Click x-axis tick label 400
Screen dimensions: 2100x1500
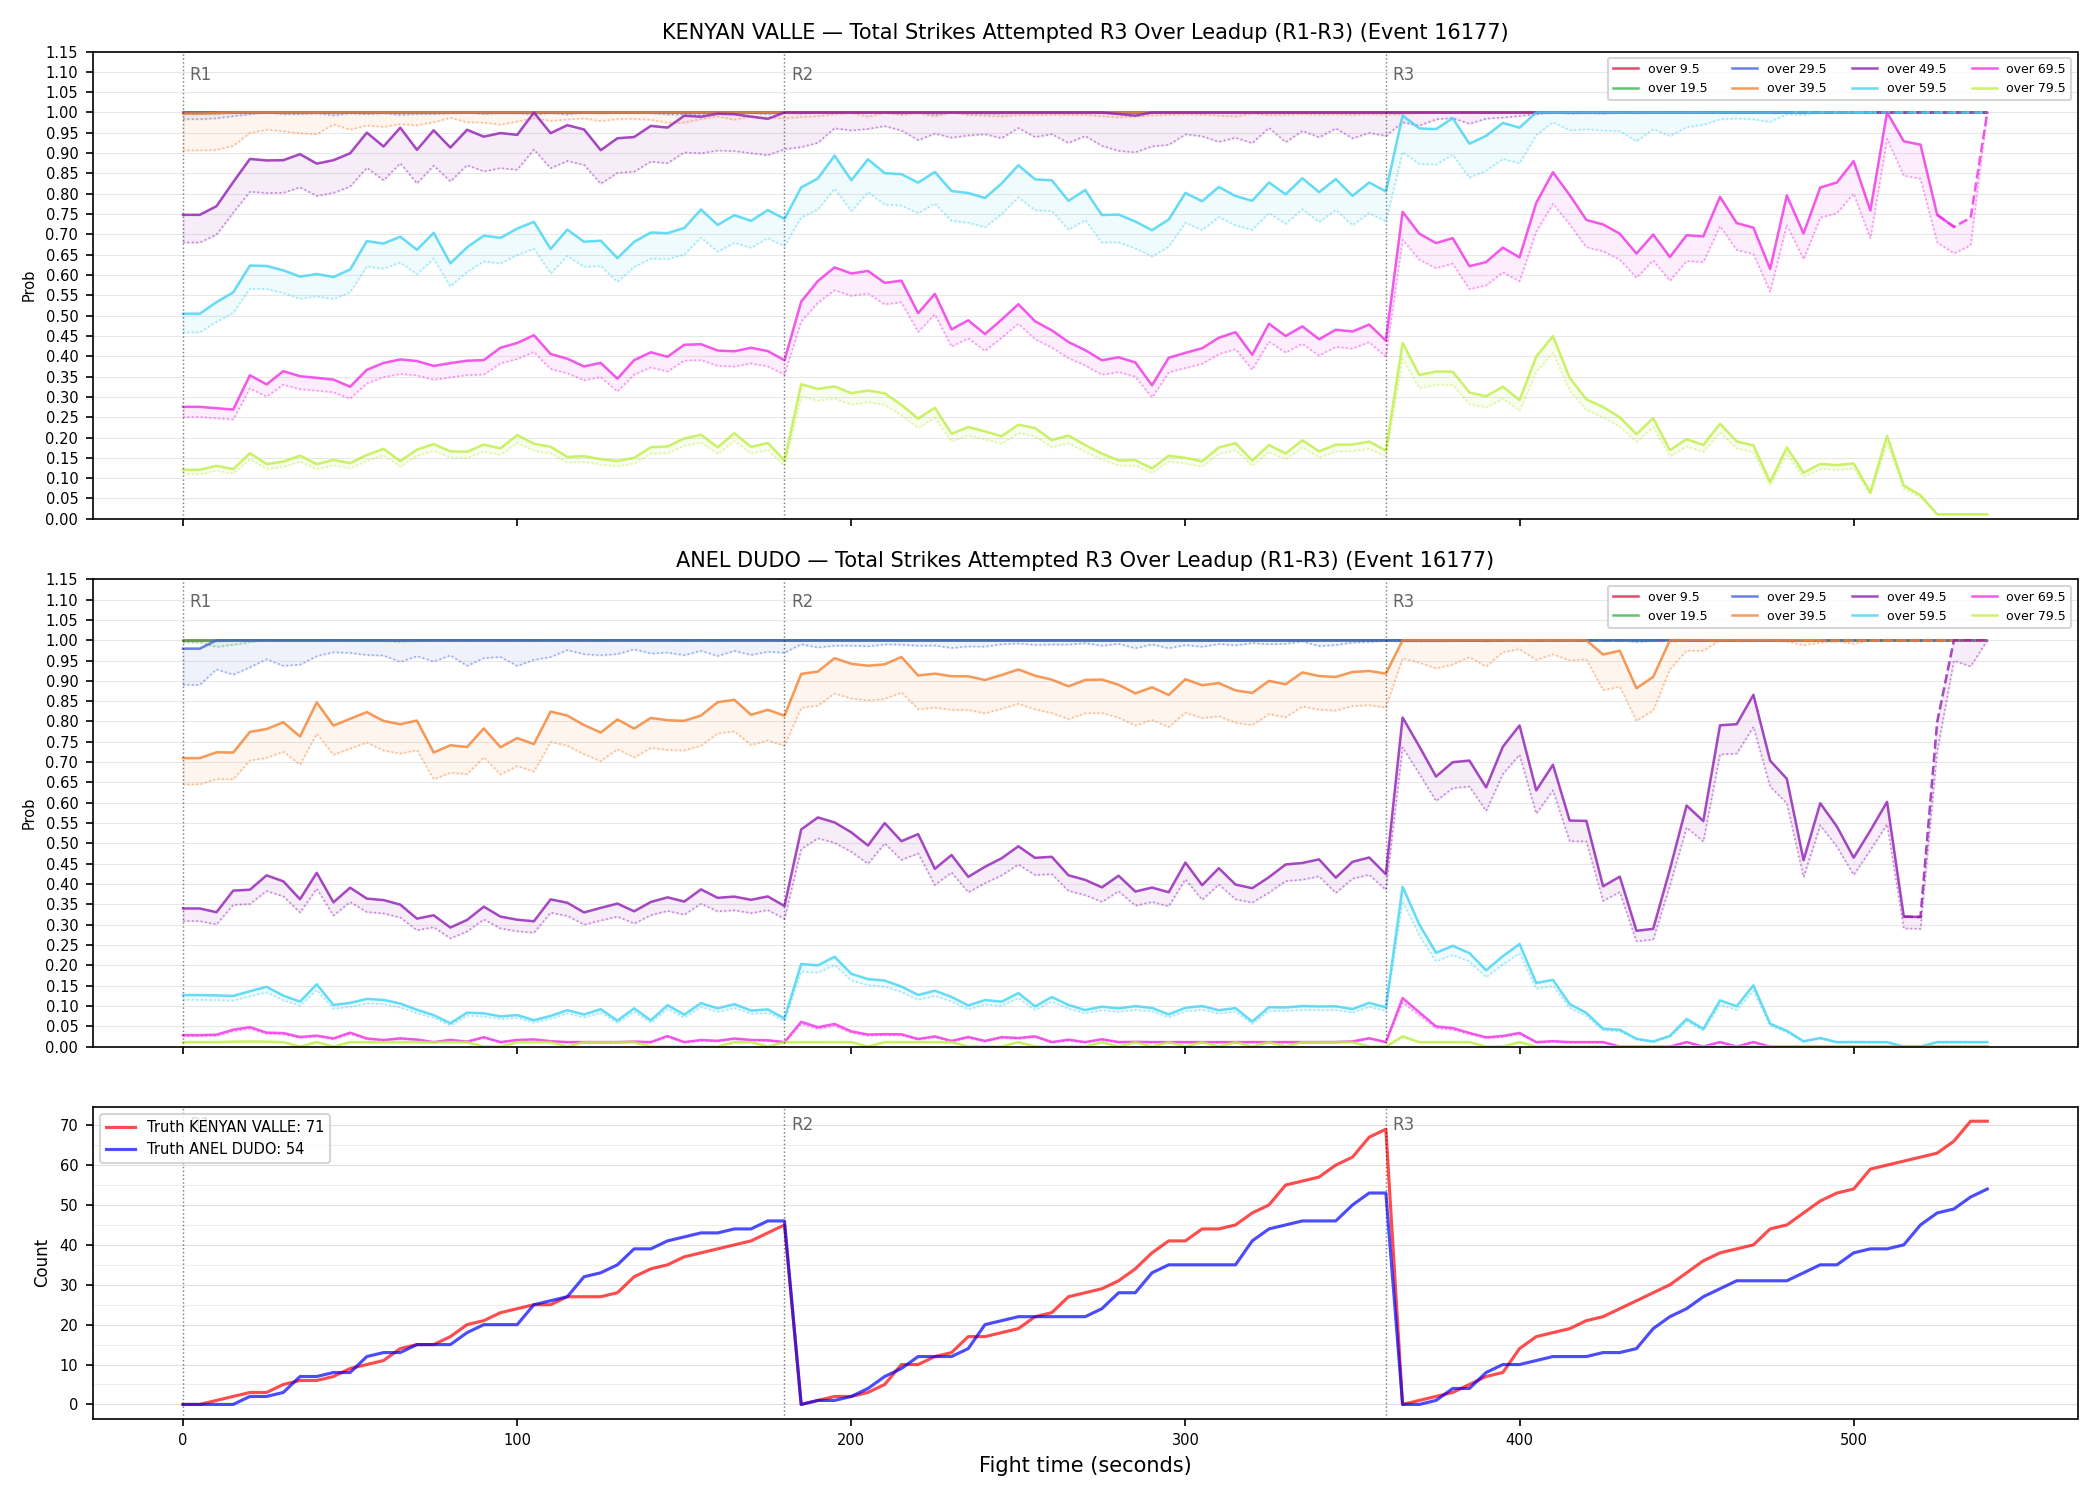pos(1520,1440)
